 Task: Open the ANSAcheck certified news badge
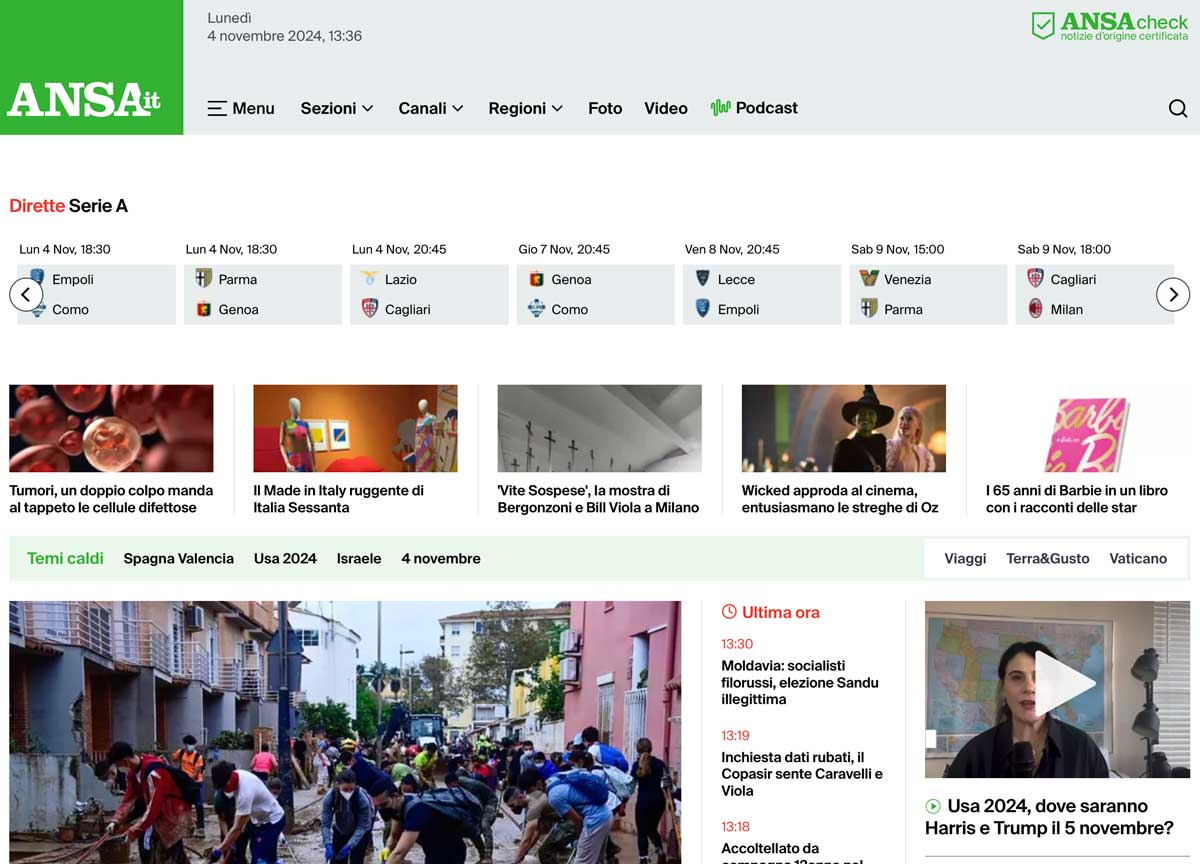point(1109,26)
